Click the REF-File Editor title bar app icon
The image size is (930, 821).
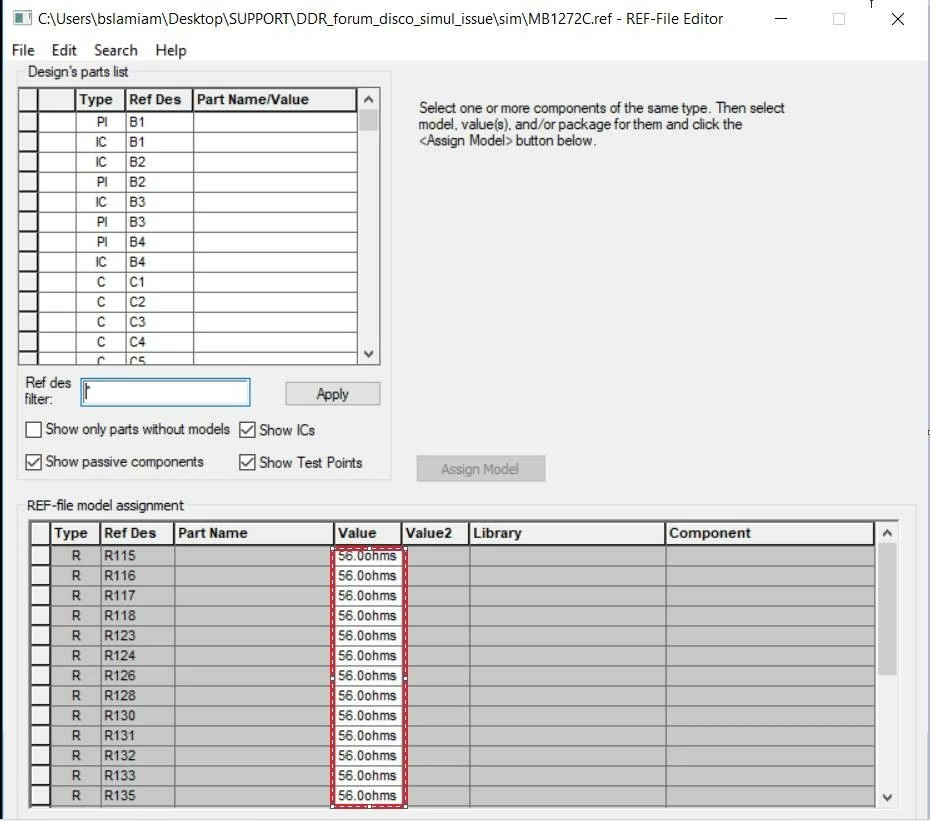[22, 18]
